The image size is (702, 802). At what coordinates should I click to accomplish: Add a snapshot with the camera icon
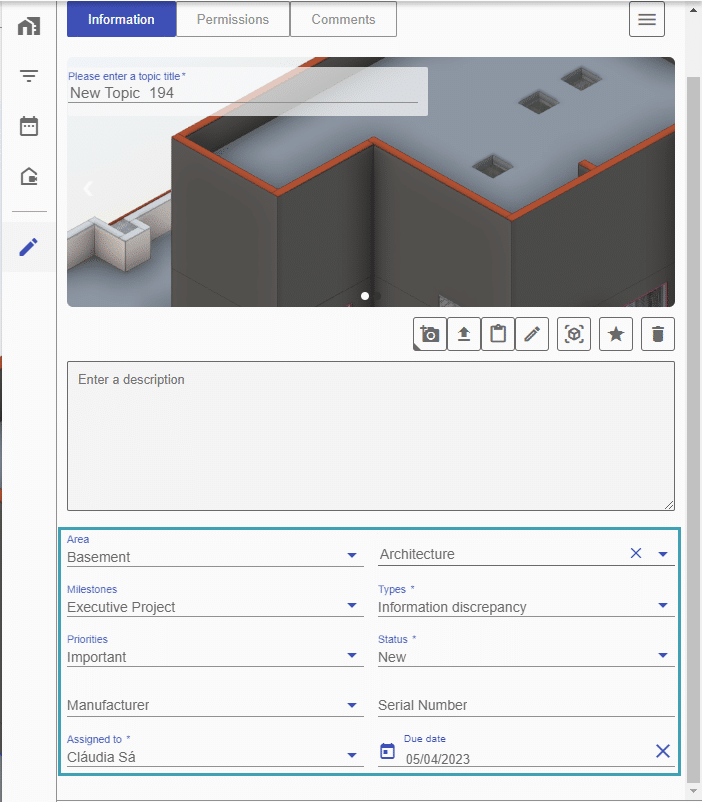pyautogui.click(x=430, y=334)
